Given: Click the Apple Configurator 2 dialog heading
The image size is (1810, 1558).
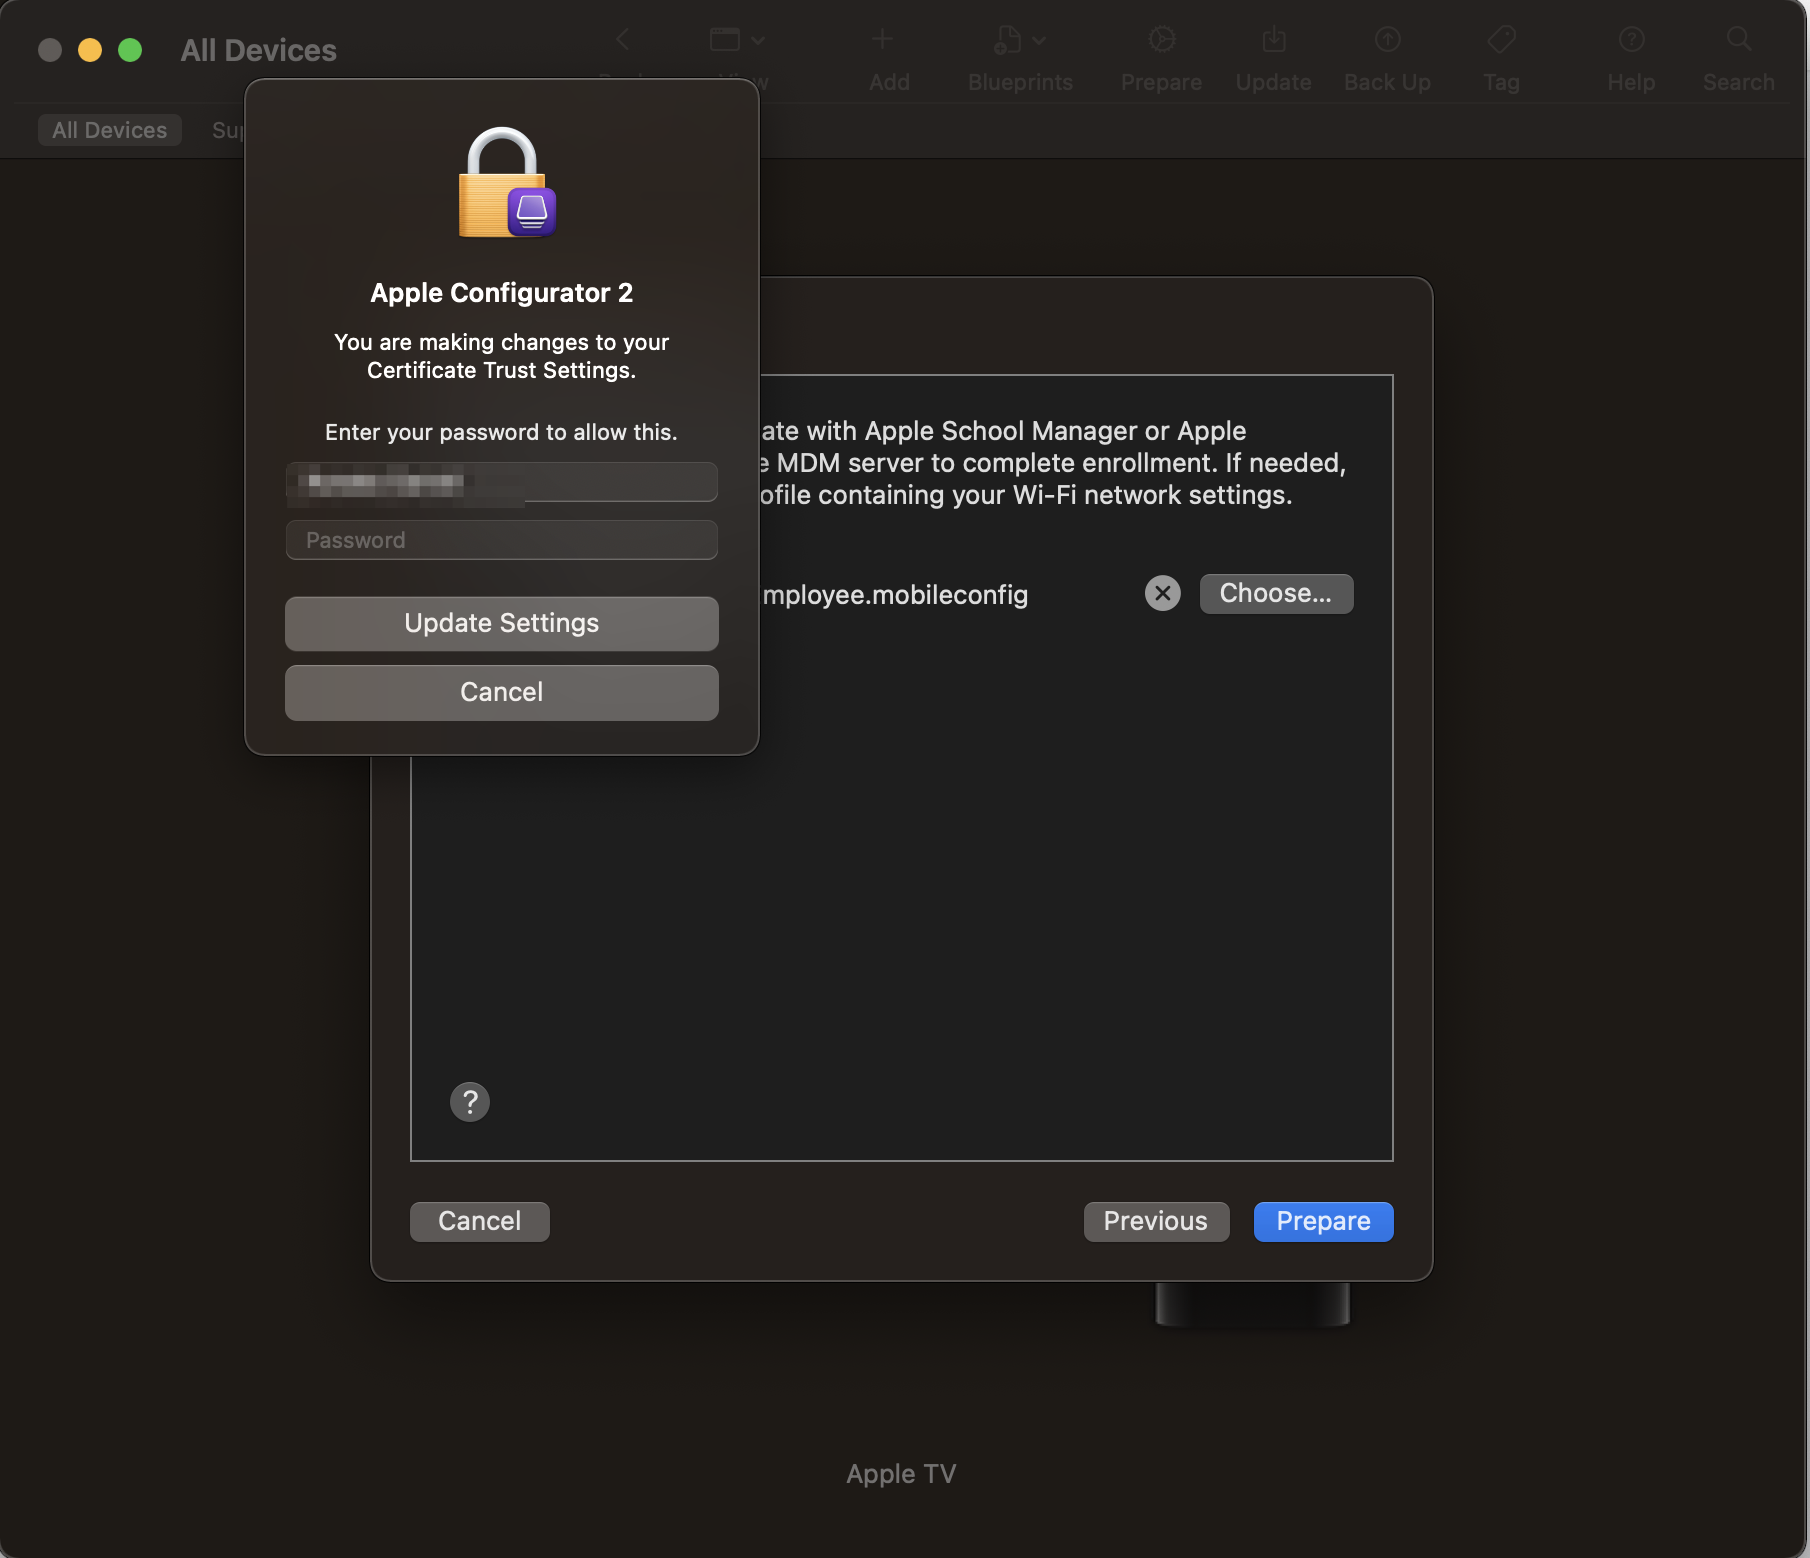Looking at the screenshot, I should point(502,293).
